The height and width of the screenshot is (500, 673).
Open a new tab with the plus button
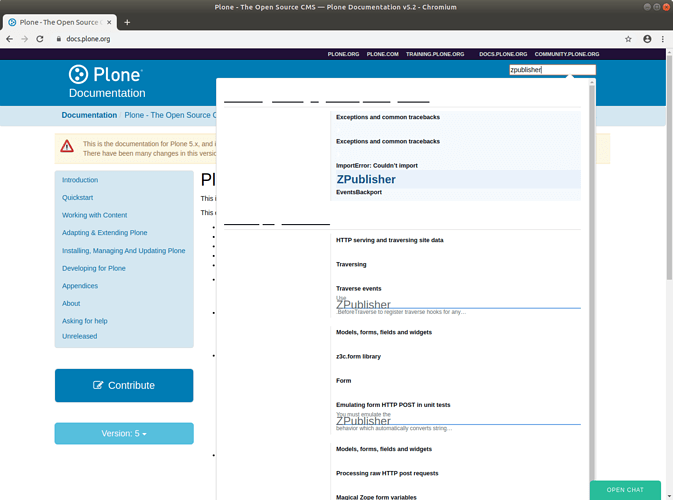tap(127, 22)
